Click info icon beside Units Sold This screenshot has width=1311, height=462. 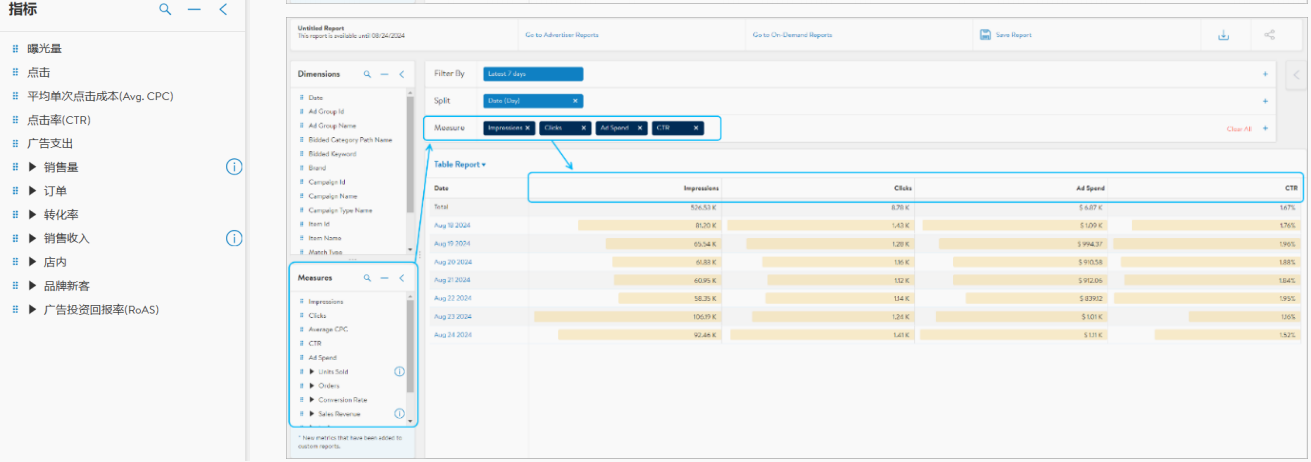click(399, 372)
